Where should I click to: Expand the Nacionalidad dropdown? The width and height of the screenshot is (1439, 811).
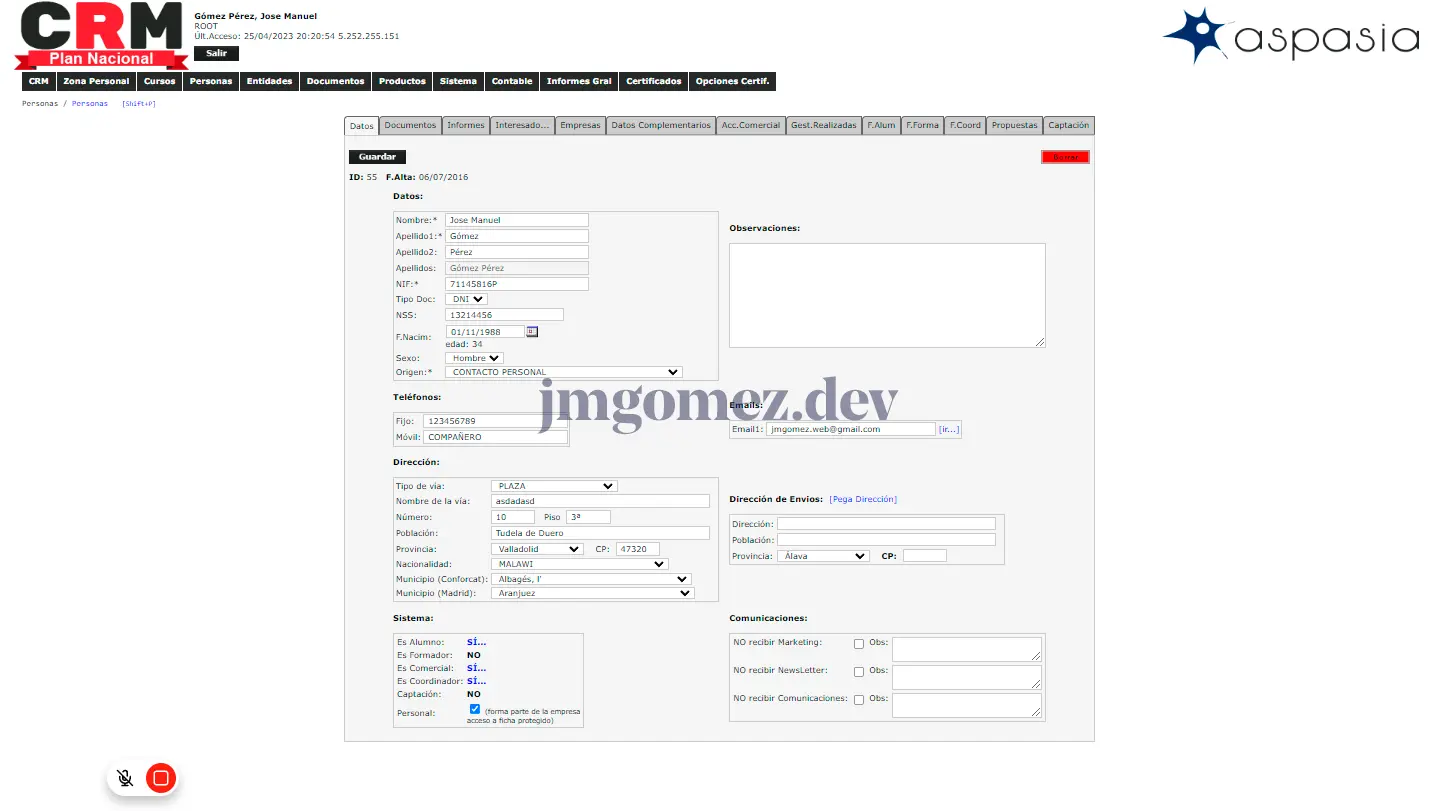coord(579,564)
